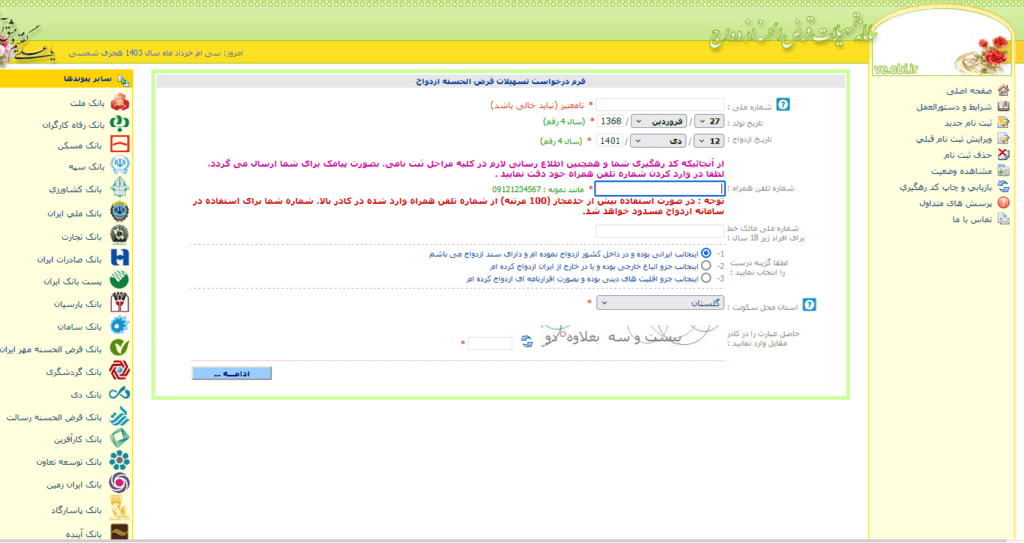The image size is (1024, 543).
Task: Click the Bank Tejarat logo icon
Action: tap(120, 235)
